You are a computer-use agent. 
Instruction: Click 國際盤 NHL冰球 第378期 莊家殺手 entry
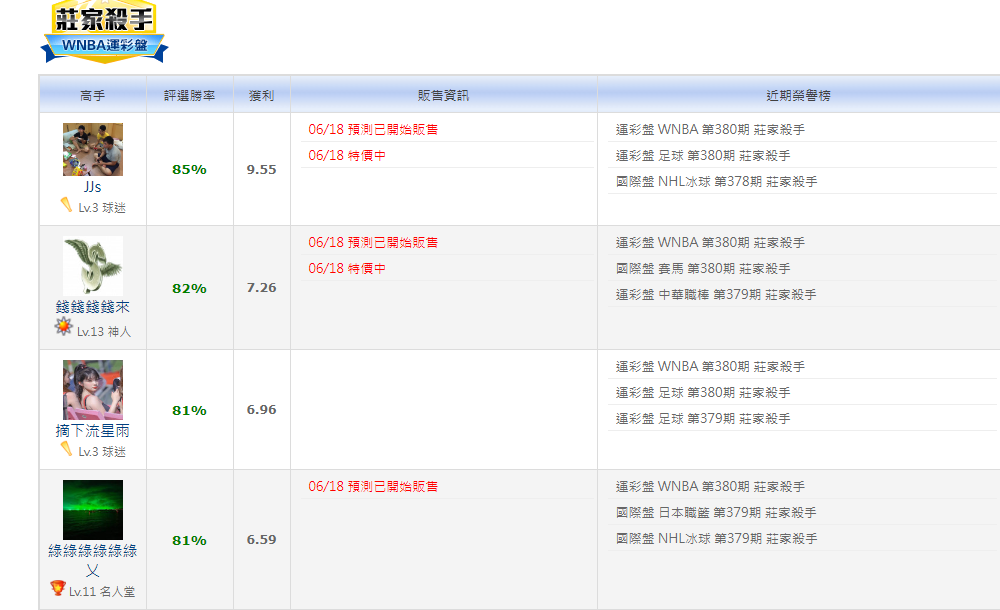click(x=716, y=182)
